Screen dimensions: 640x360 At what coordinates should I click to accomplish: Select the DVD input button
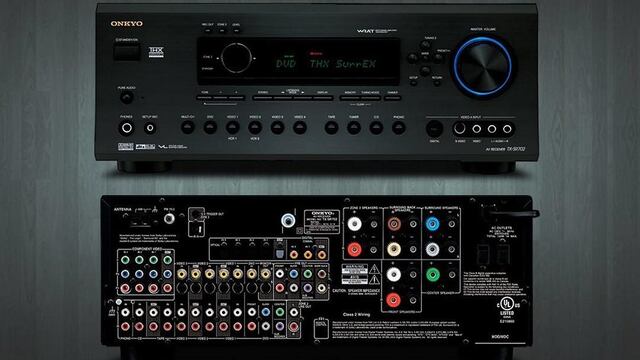(x=210, y=127)
